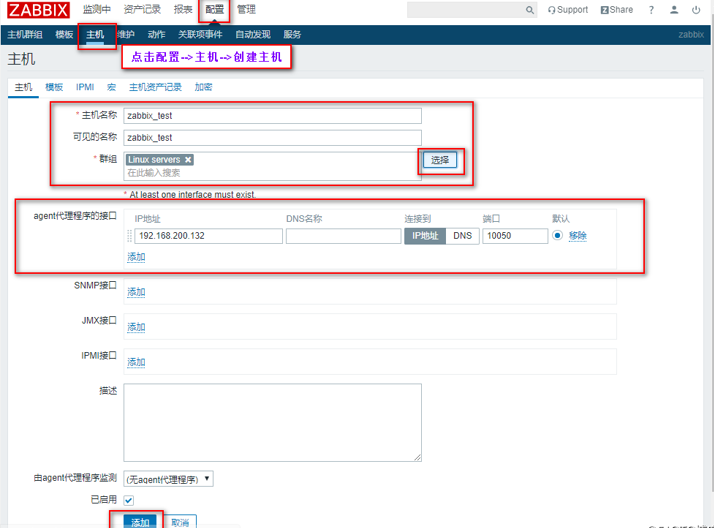Click 移除 to remove agent interface
The image size is (714, 528).
point(578,236)
